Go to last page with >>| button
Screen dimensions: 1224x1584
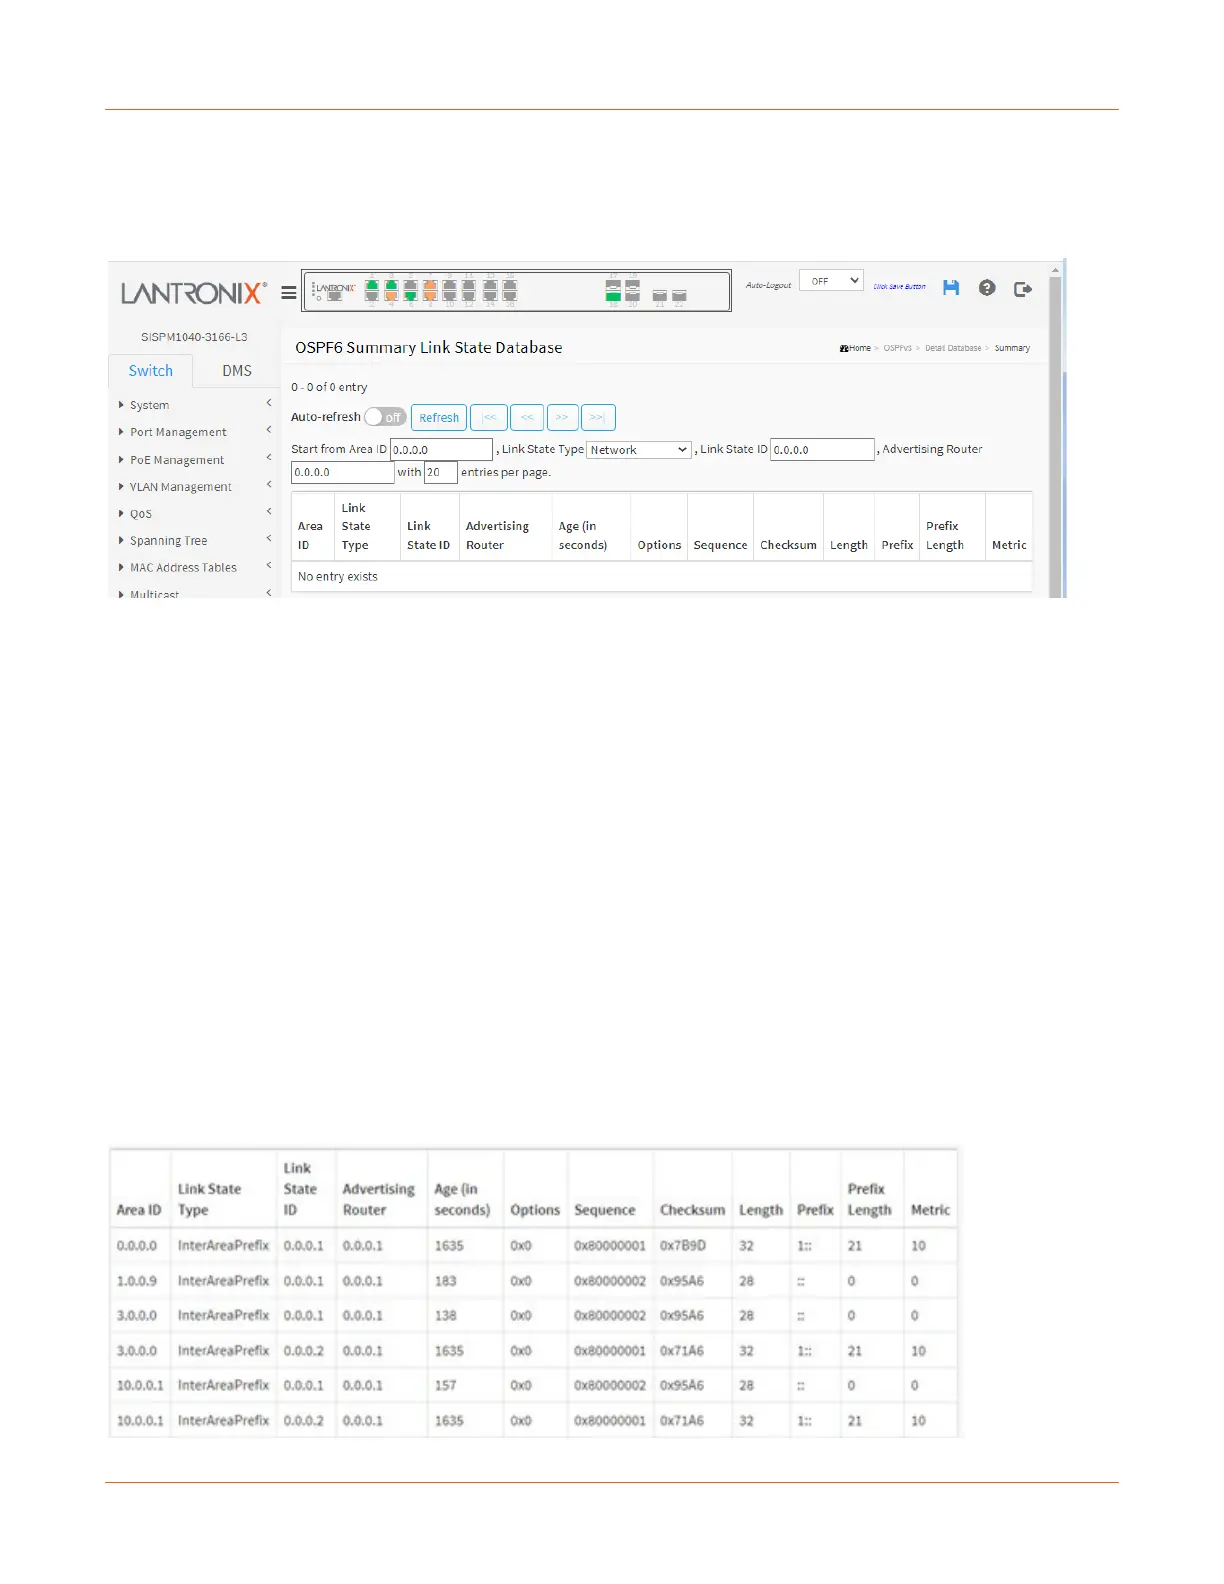click(598, 417)
